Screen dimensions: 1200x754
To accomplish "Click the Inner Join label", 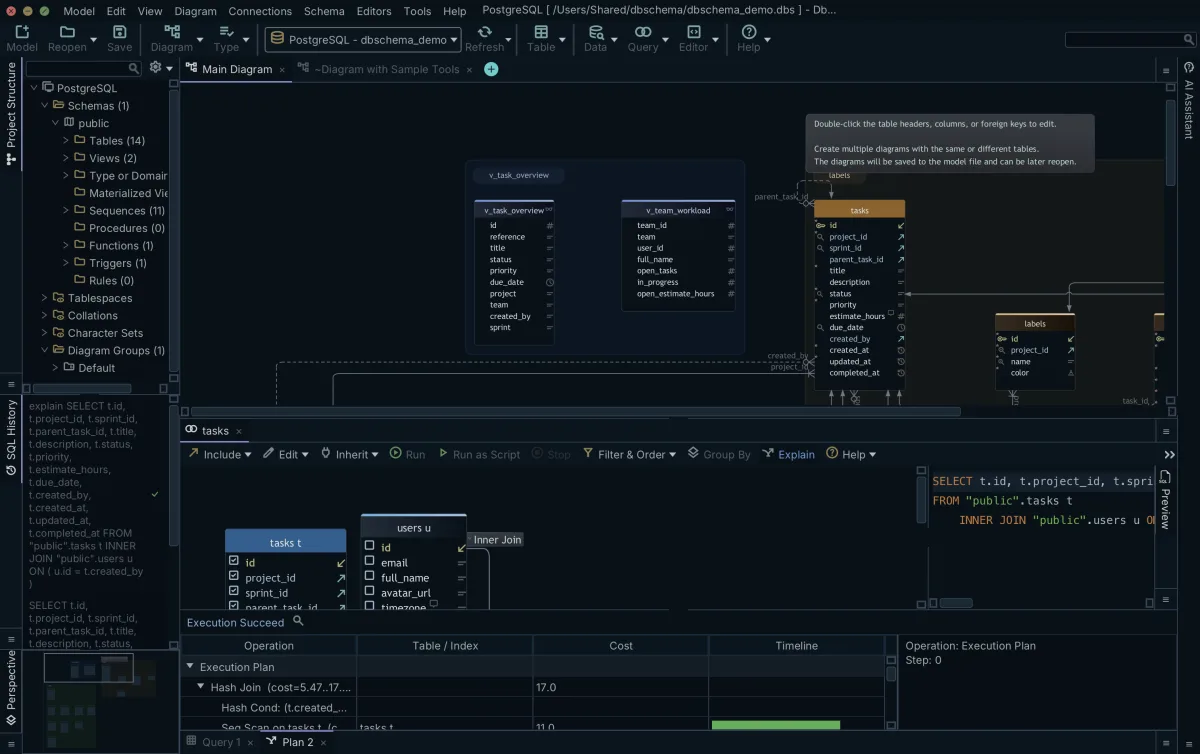I will [498, 539].
